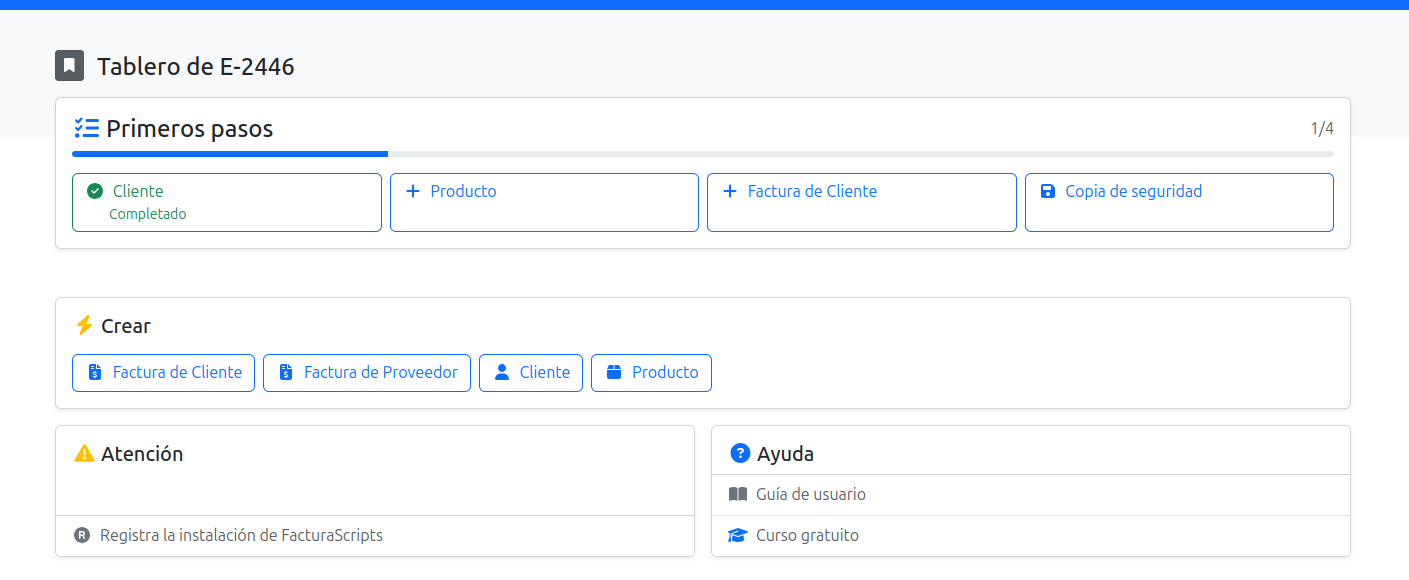The height and width of the screenshot is (580, 1409).
Task: Click the bookmark icon beside Tablero de E-2446
Action: (69, 66)
